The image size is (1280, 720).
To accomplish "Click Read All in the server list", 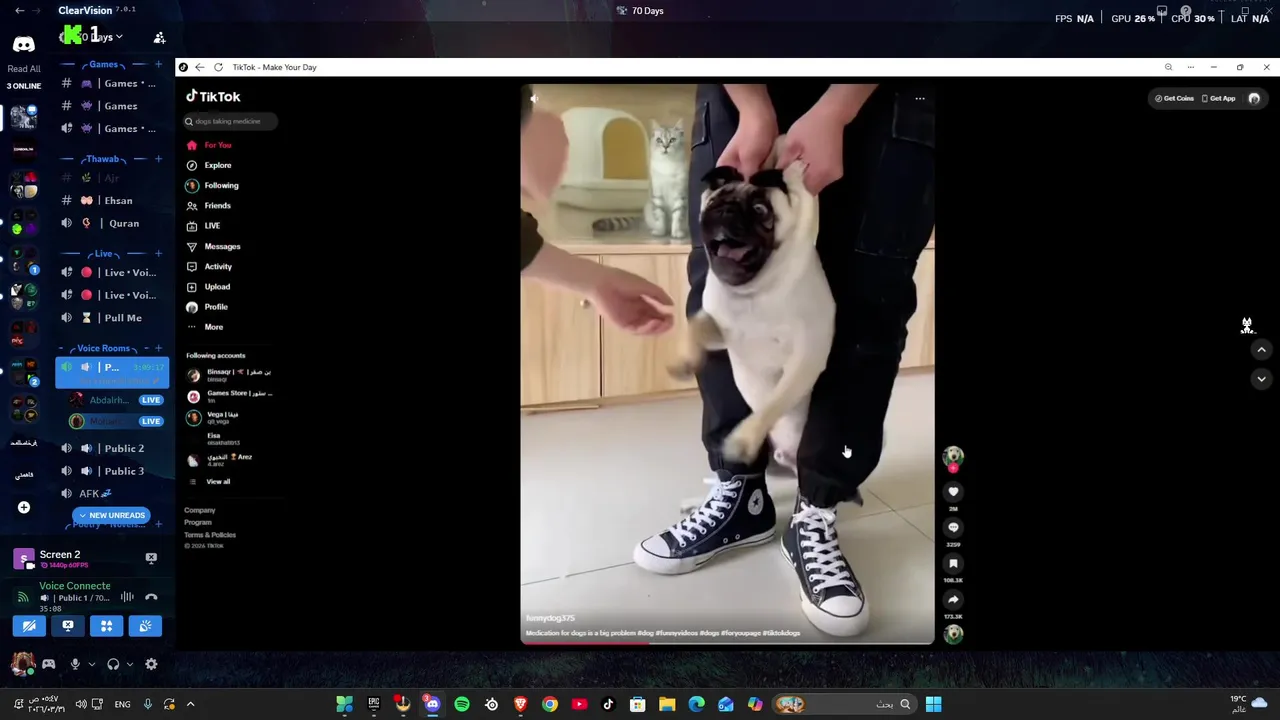I will [24, 69].
